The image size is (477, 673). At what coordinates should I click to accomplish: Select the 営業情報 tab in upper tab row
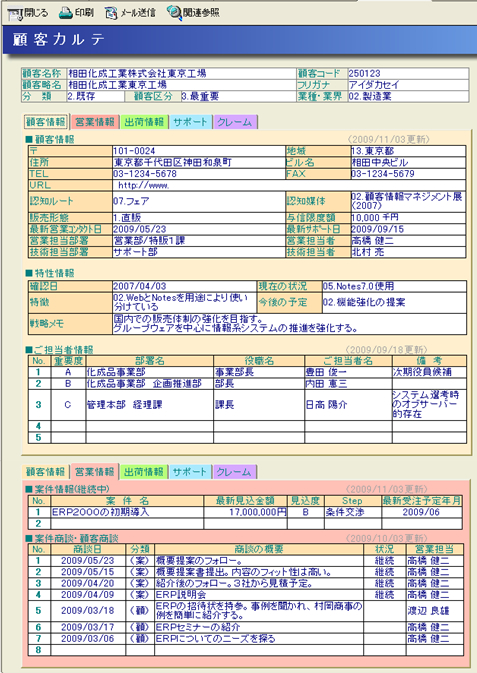tap(95, 122)
